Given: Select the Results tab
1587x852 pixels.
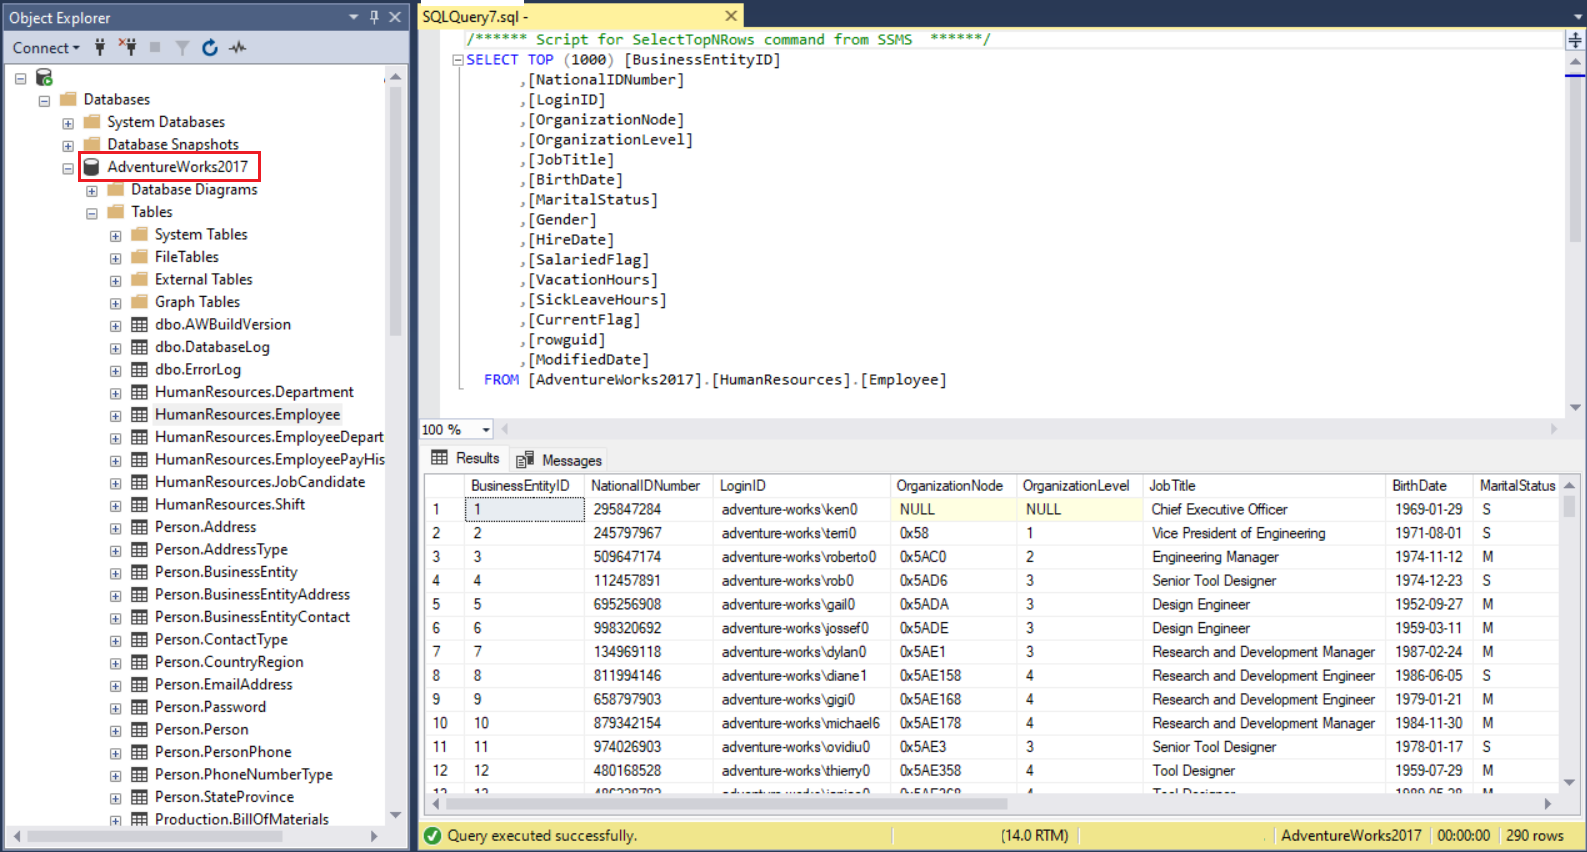Looking at the screenshot, I should 466,458.
